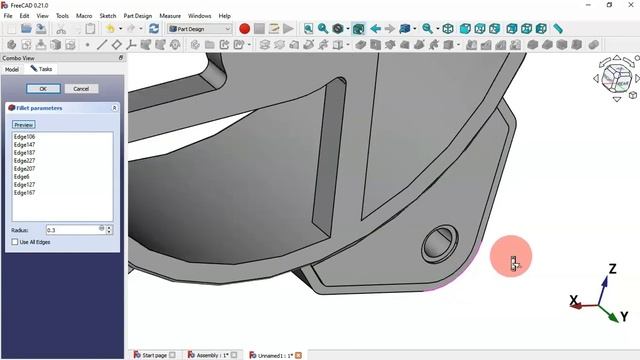Image resolution: width=640 pixels, height=360 pixels.
Task: Confirm the fillet with OK
Action: click(x=43, y=89)
